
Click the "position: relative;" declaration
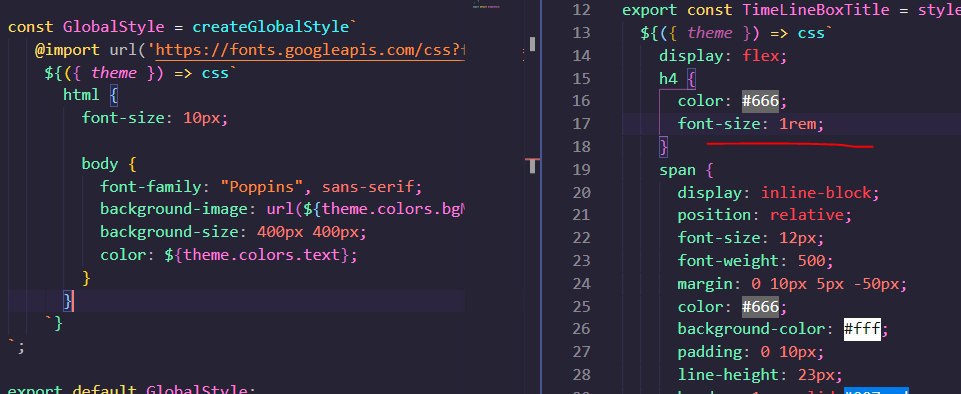click(x=765, y=215)
